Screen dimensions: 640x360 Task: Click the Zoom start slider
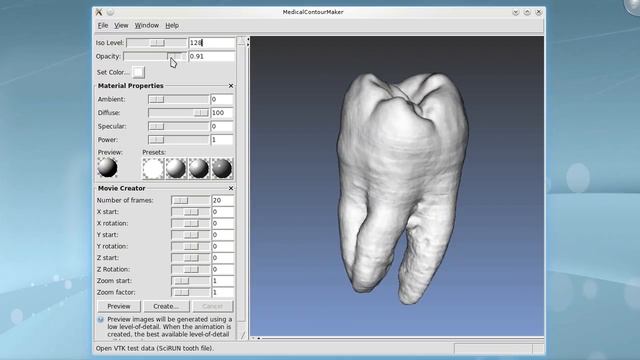pos(190,281)
